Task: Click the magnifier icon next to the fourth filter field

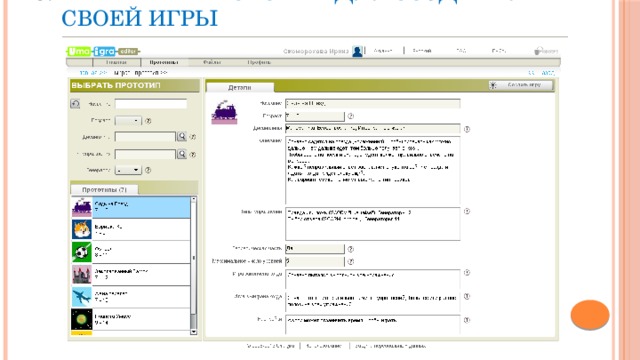Action: coord(182,154)
